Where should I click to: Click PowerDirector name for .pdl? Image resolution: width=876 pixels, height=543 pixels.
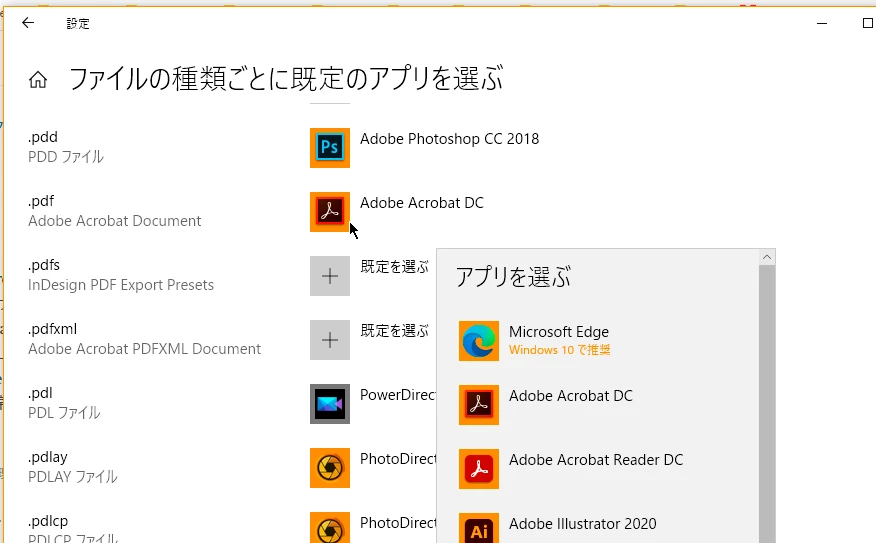tap(398, 395)
